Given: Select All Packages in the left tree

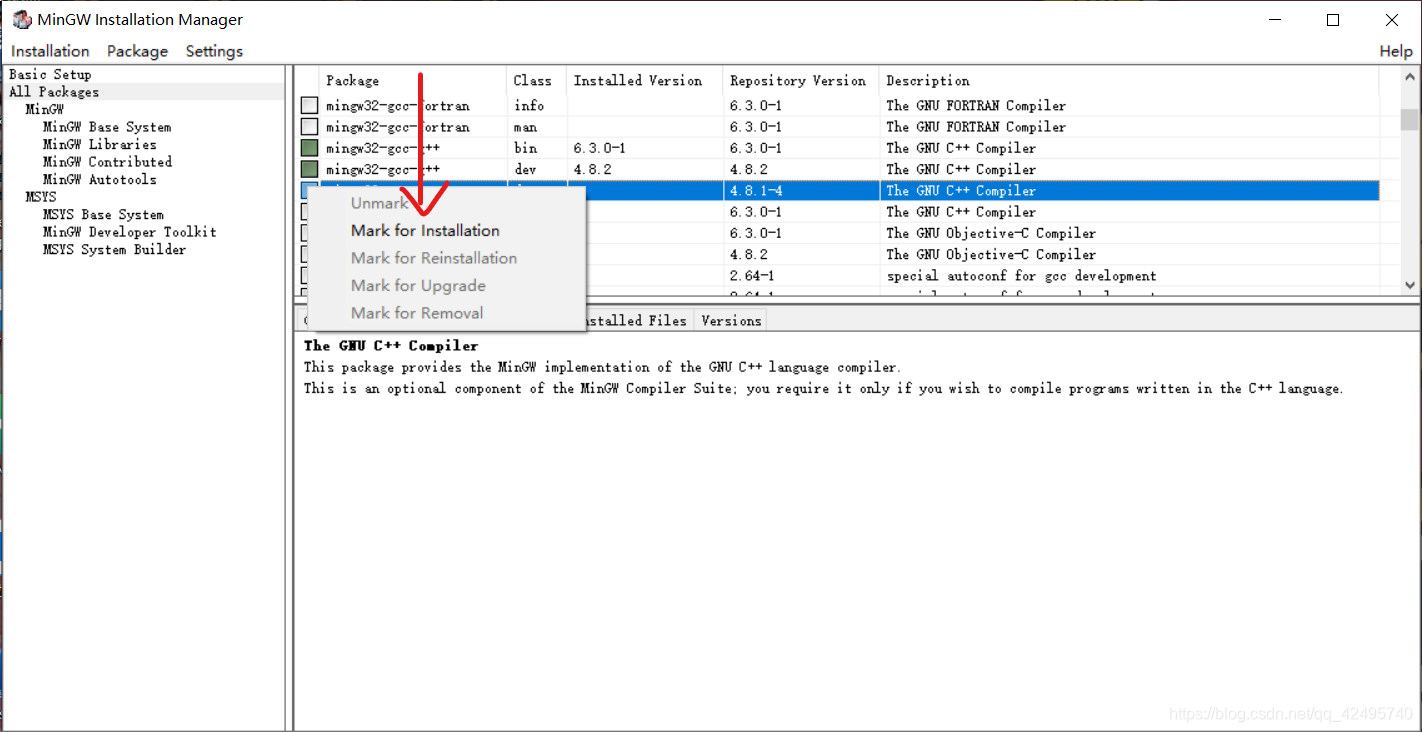Looking at the screenshot, I should 54,92.
